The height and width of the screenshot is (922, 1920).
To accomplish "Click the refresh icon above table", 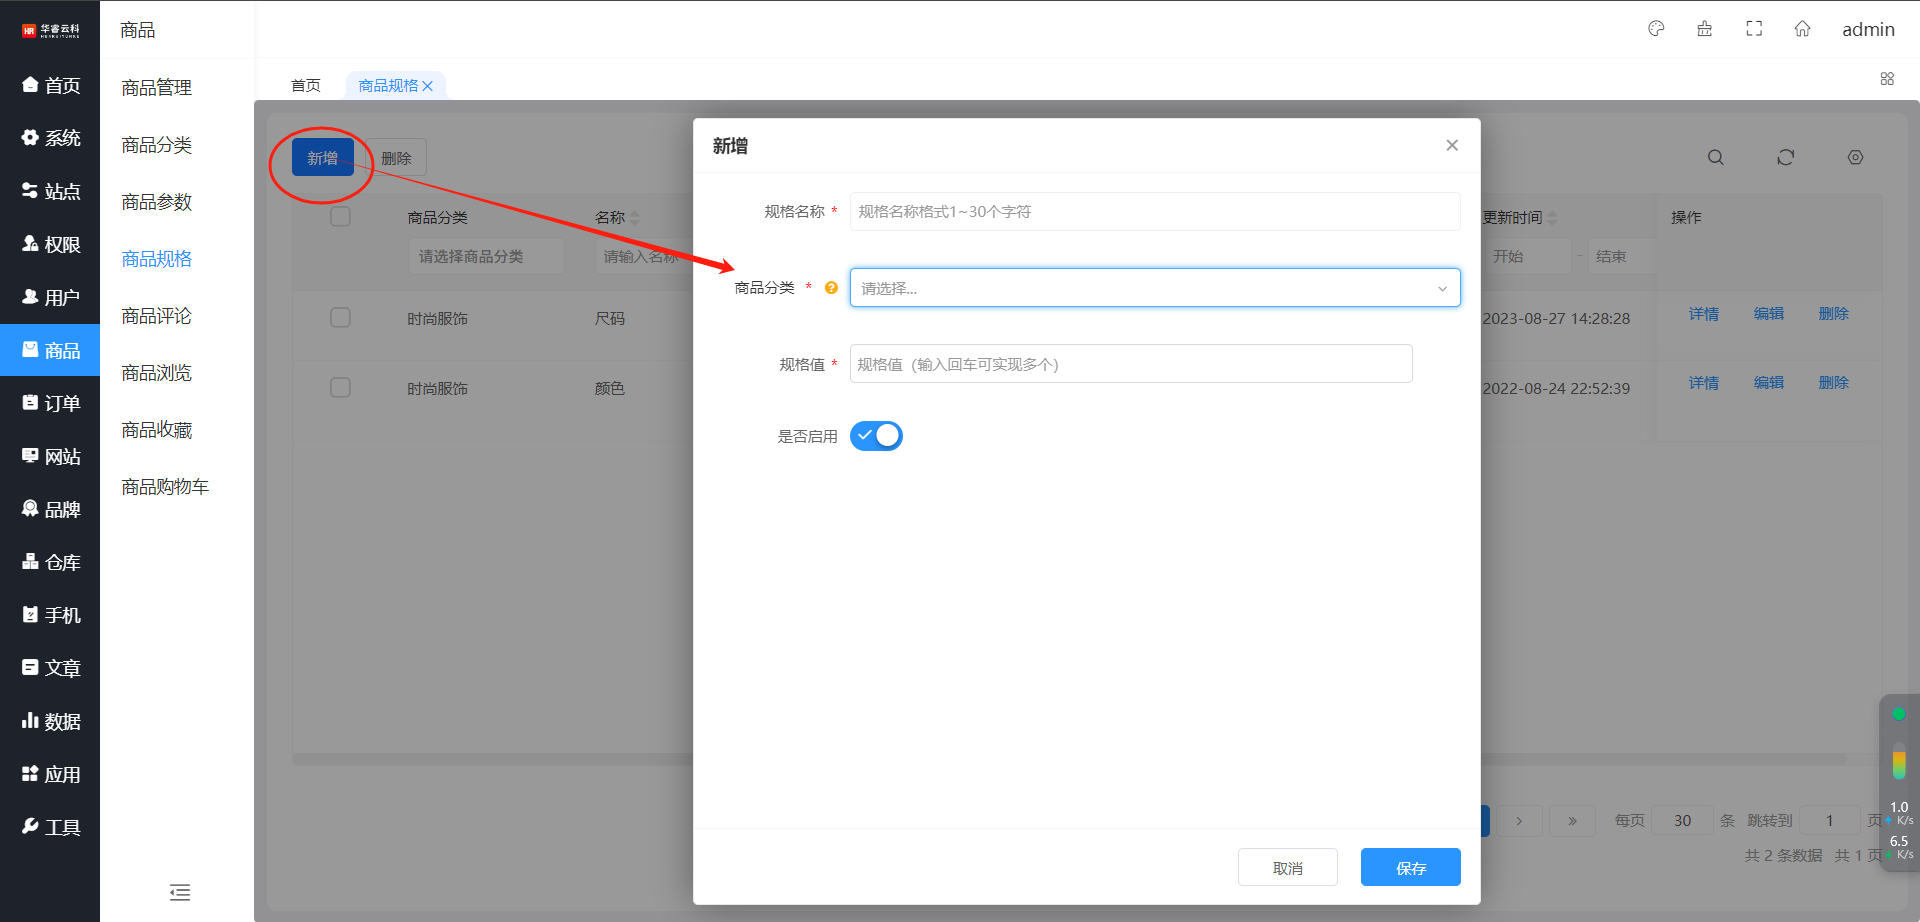I will (1785, 158).
